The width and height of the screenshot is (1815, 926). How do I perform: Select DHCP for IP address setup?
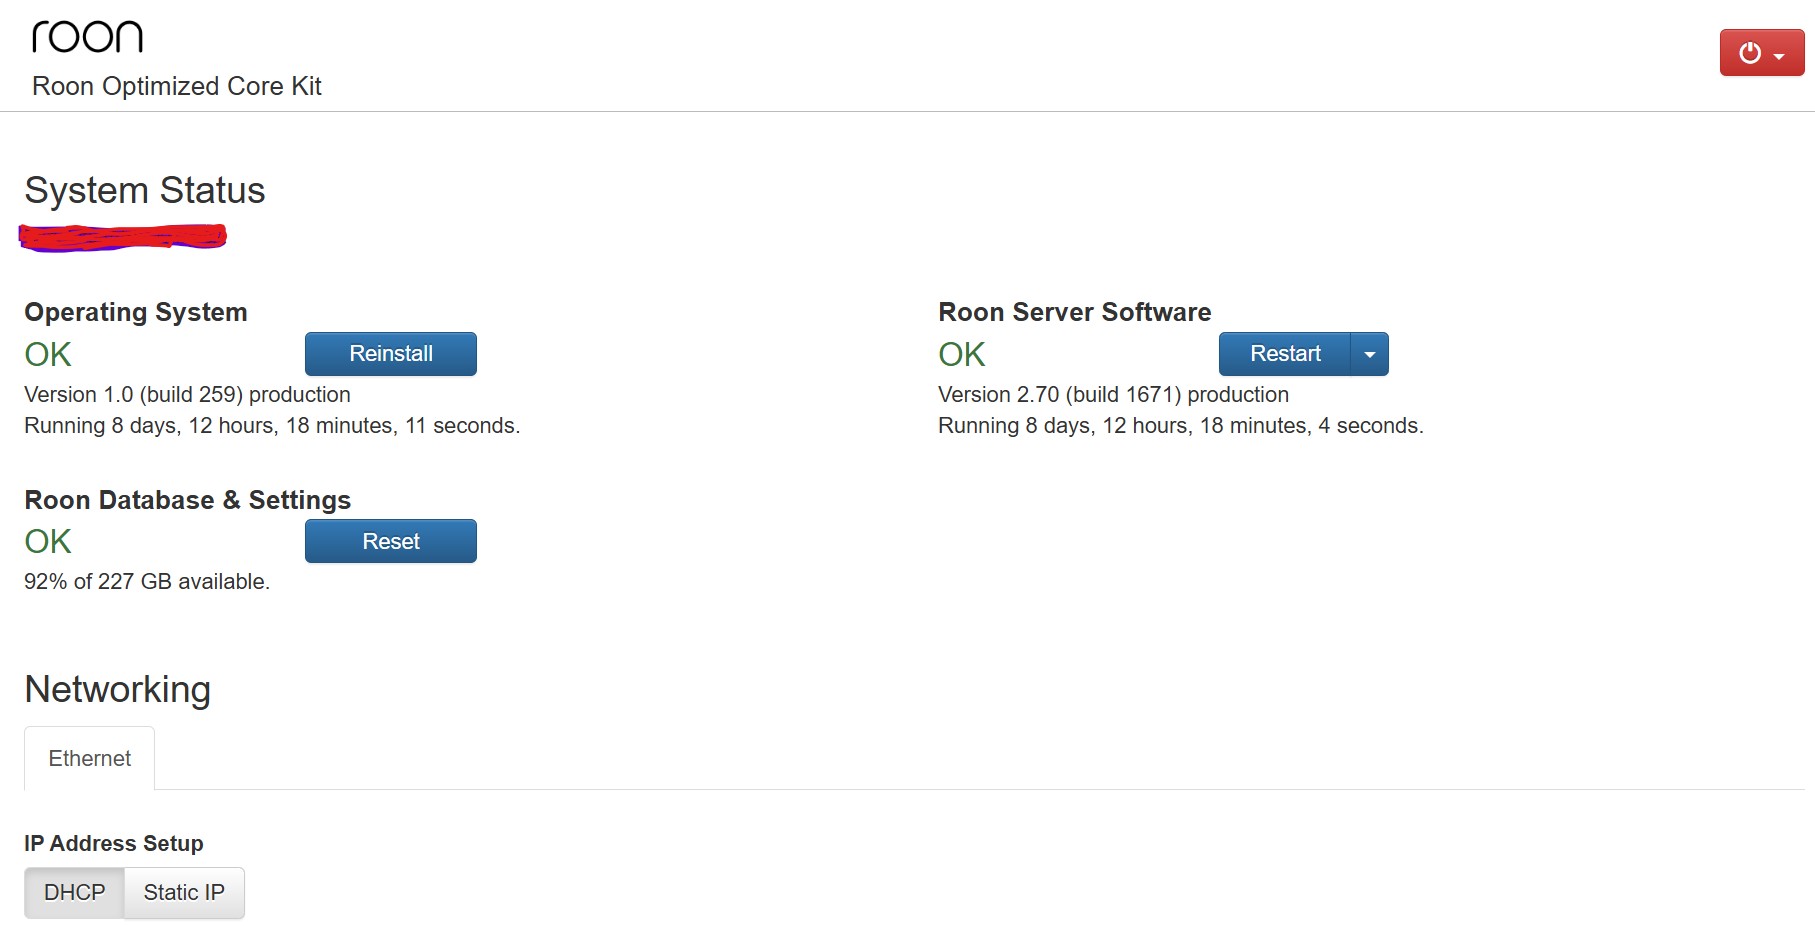click(x=75, y=892)
